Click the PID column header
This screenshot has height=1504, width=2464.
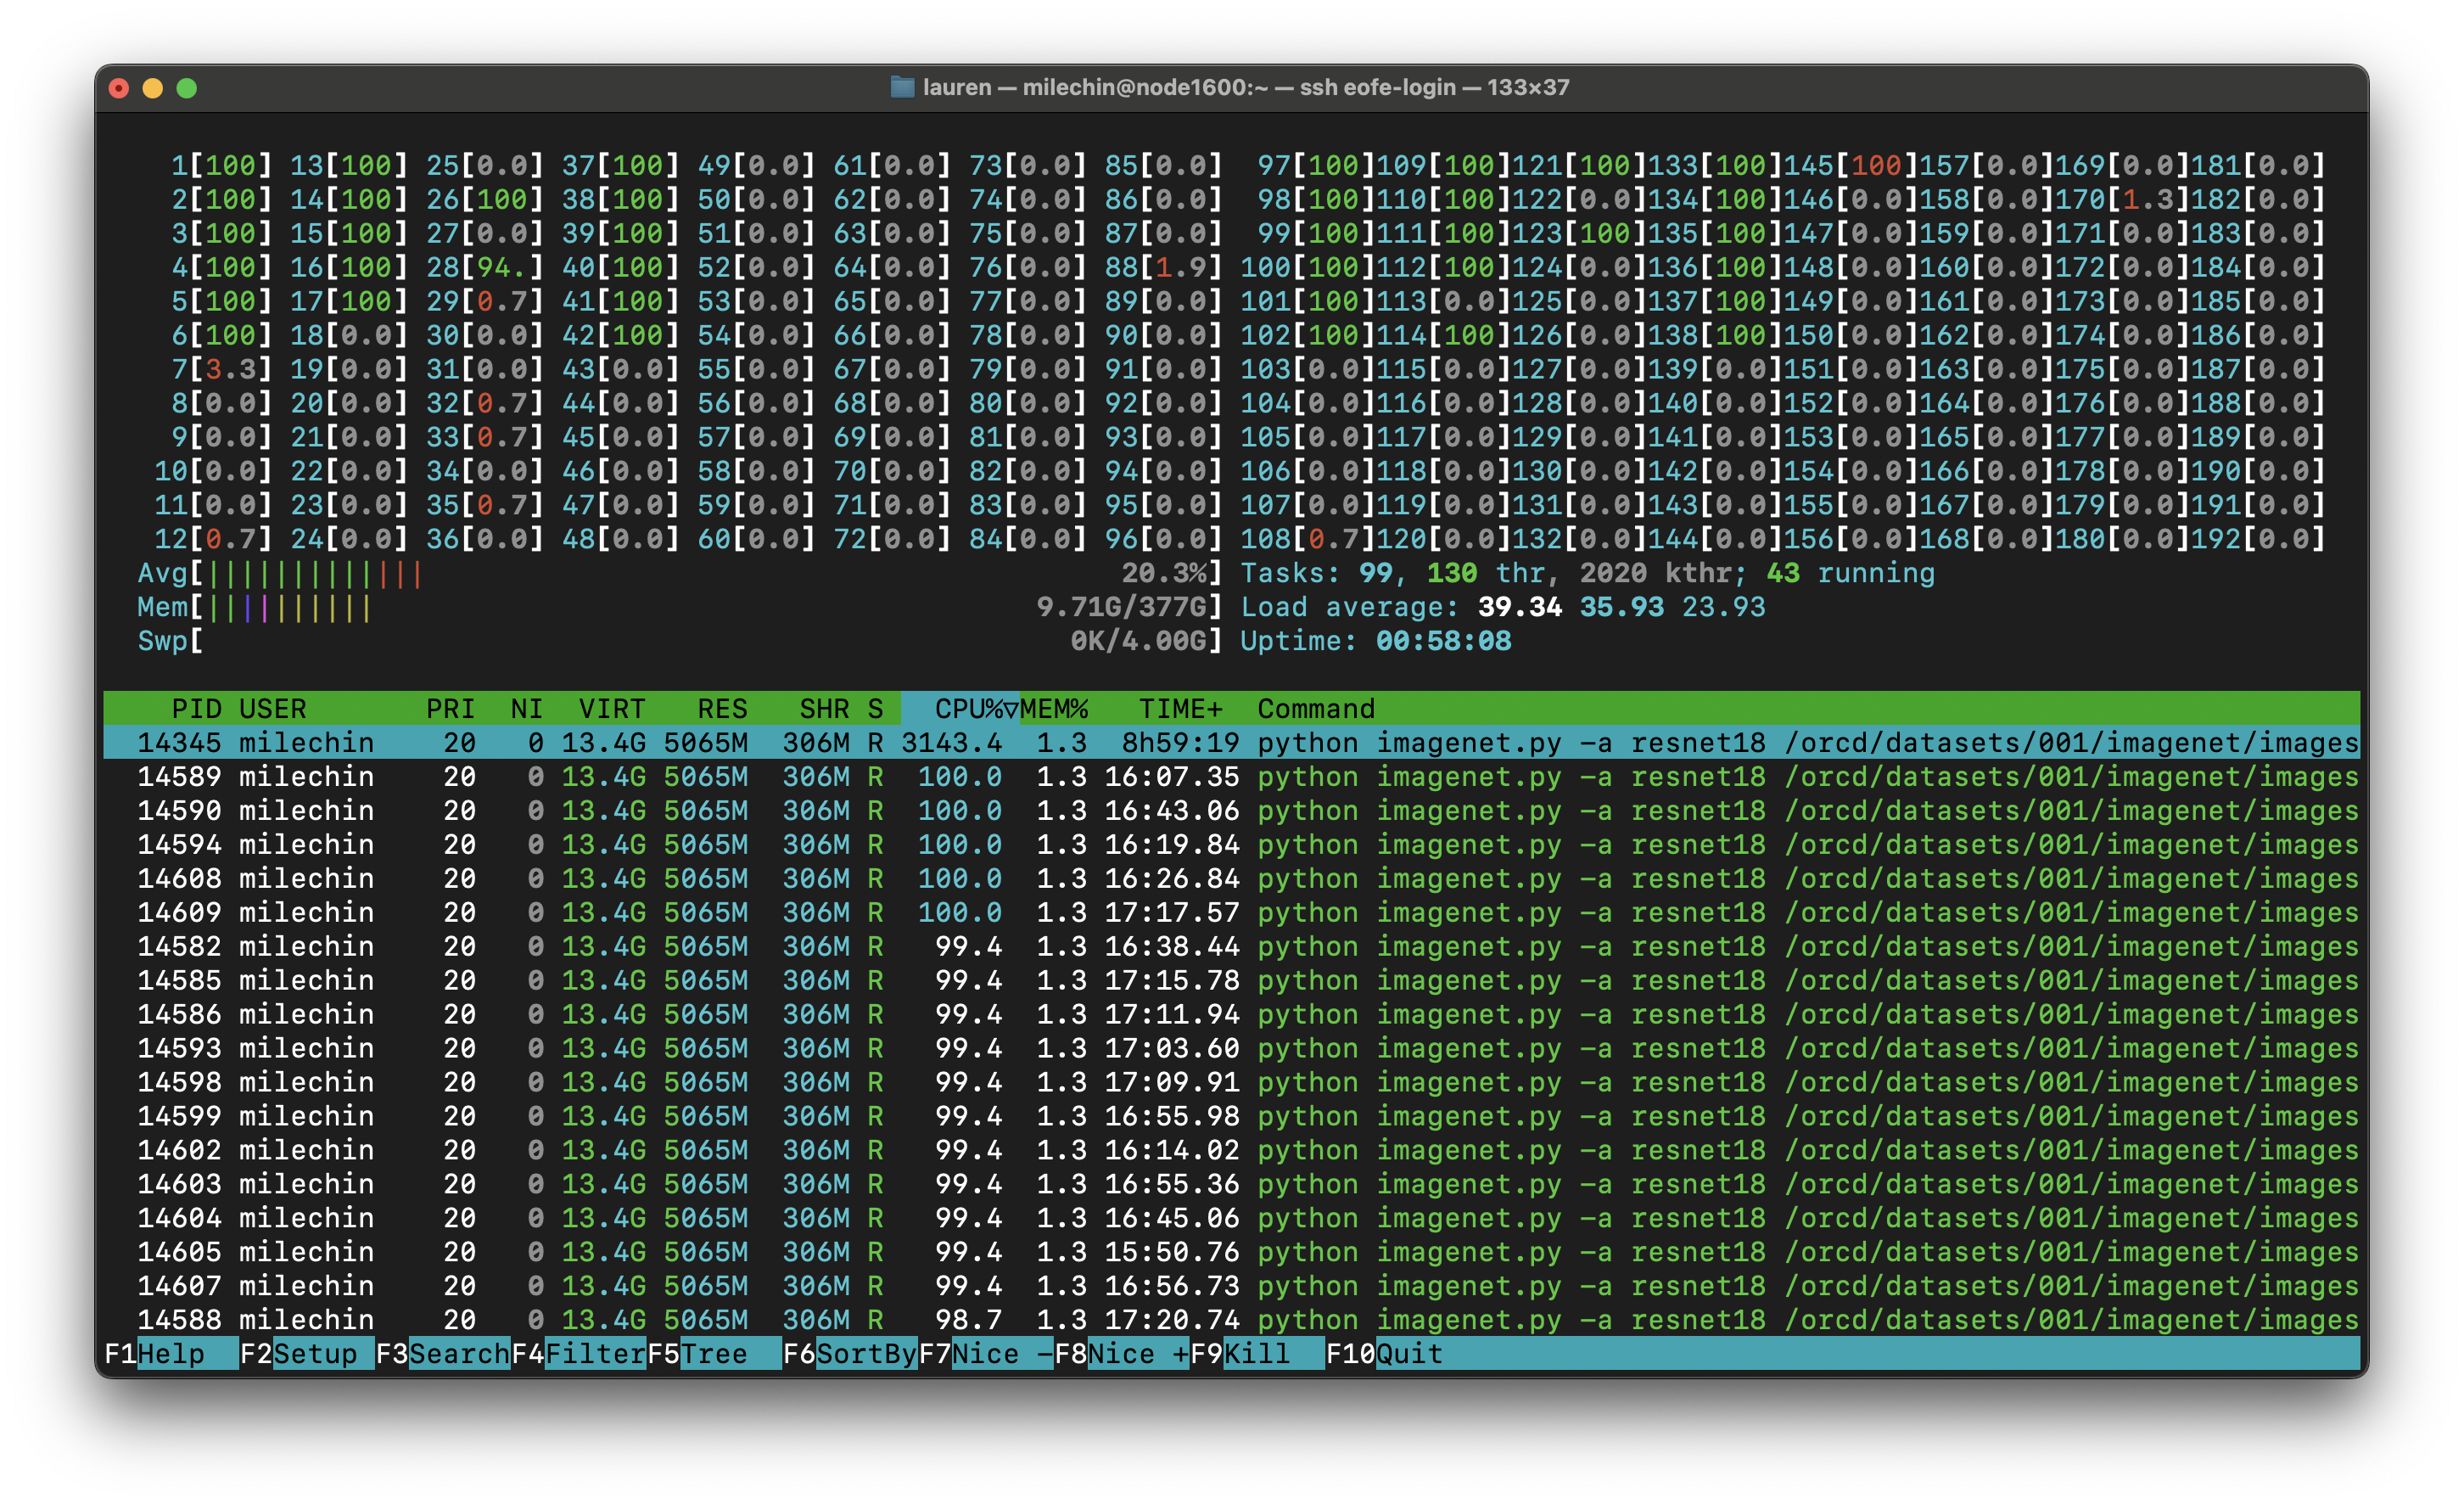pos(196,709)
